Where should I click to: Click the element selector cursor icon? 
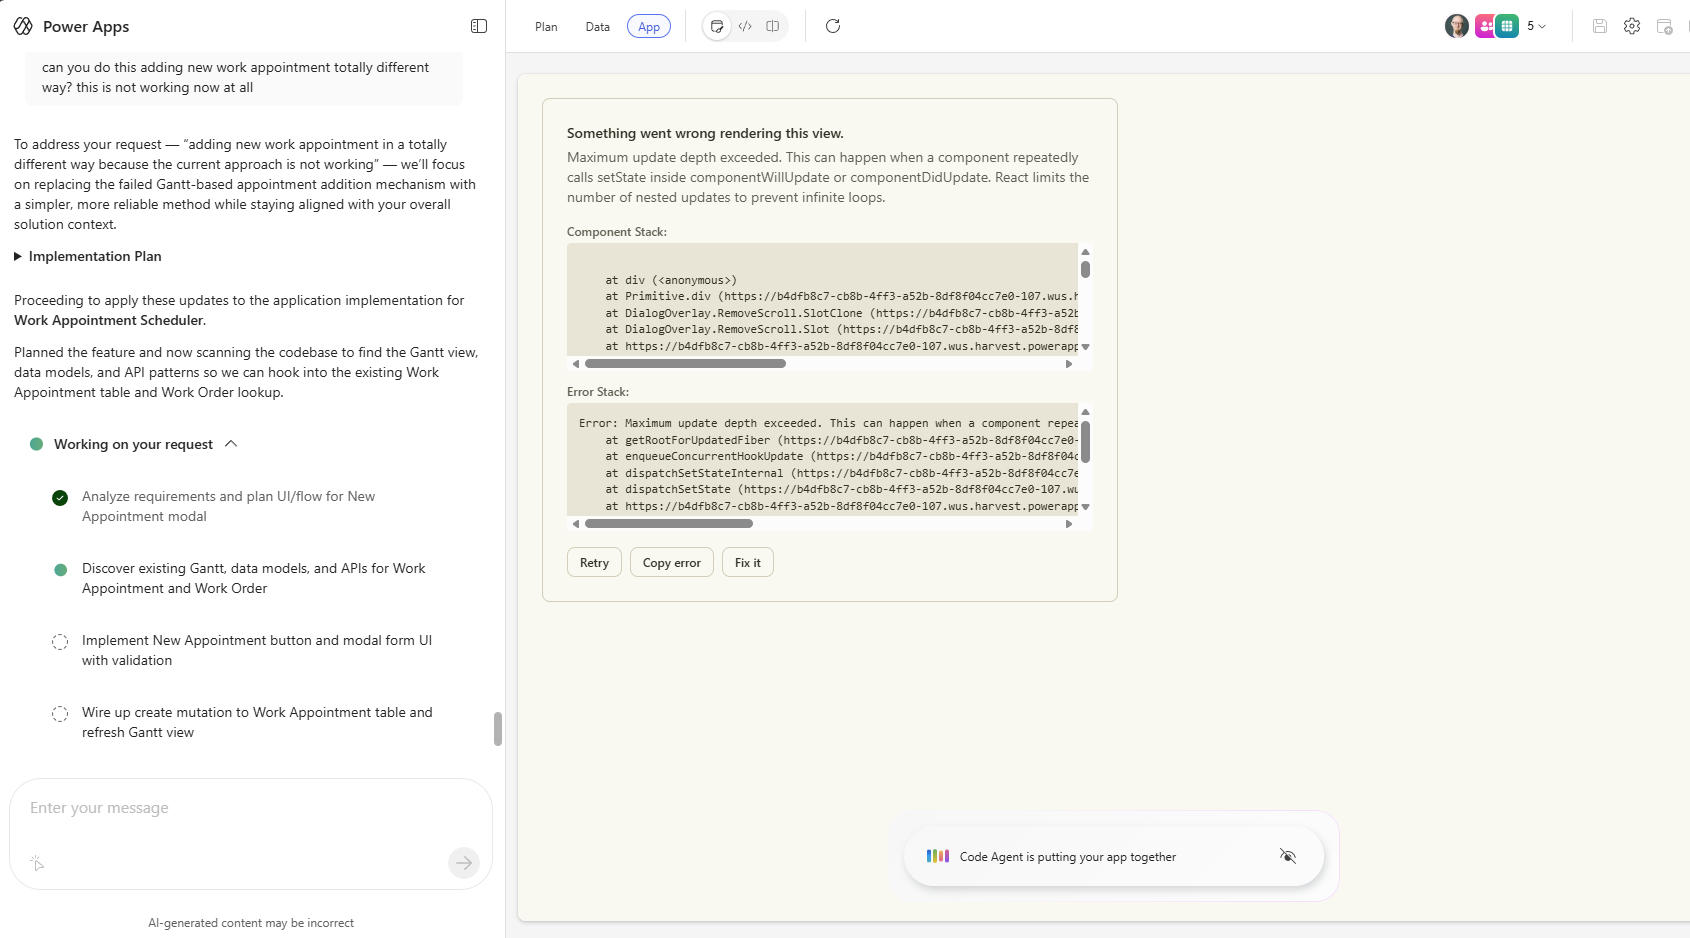point(37,862)
